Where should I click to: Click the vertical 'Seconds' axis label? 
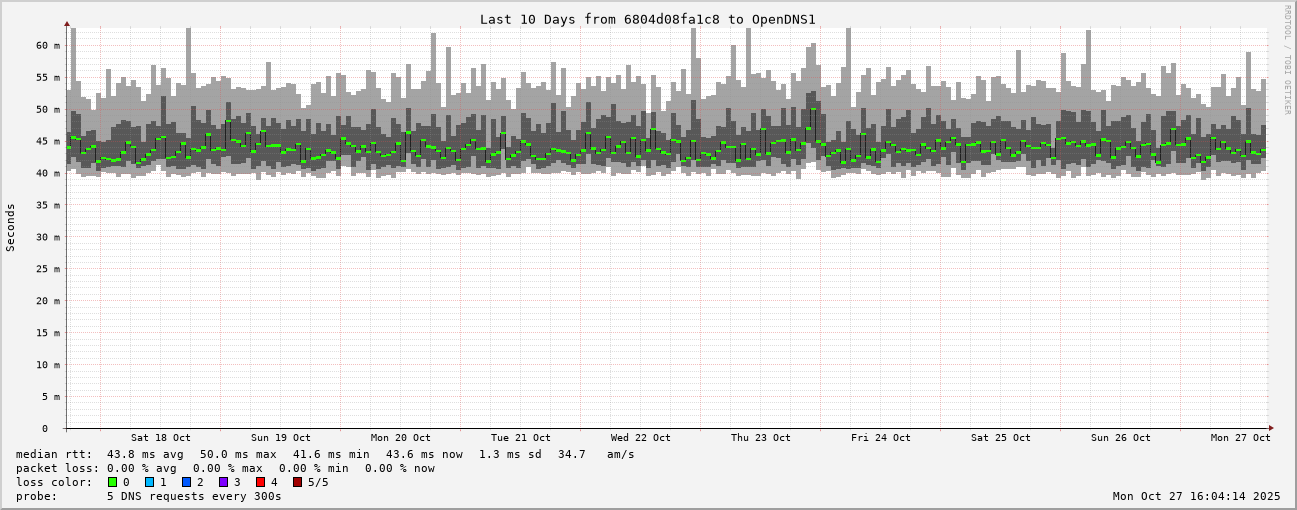tap(11, 227)
